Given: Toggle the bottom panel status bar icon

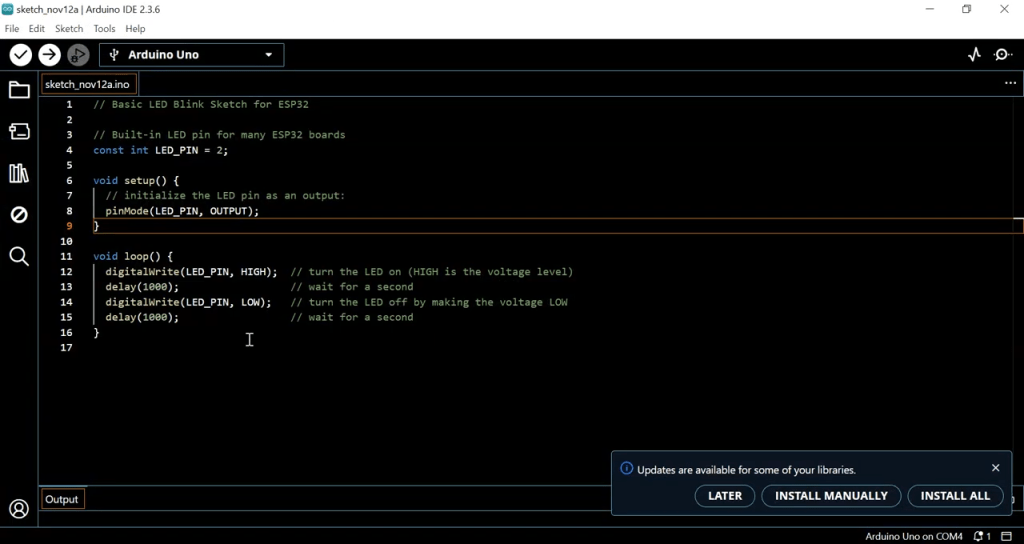Looking at the screenshot, I should pos(1006,536).
